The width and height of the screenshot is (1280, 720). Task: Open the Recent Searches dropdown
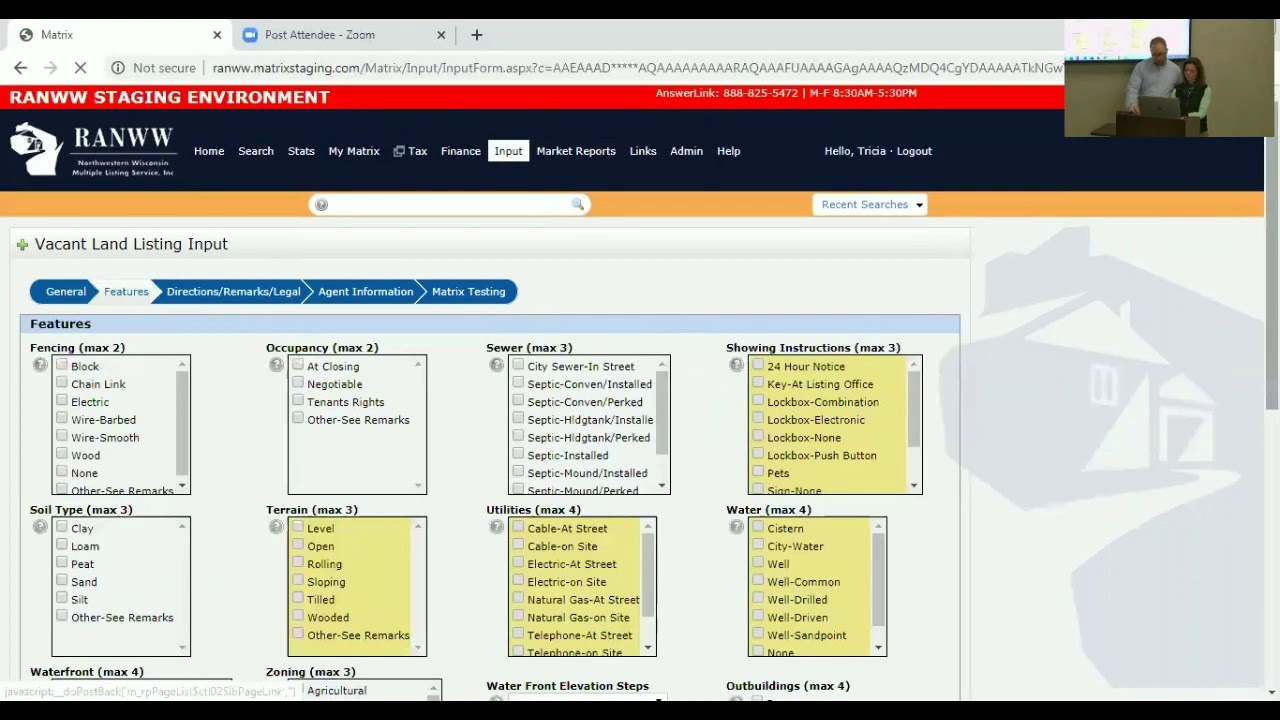coord(869,204)
